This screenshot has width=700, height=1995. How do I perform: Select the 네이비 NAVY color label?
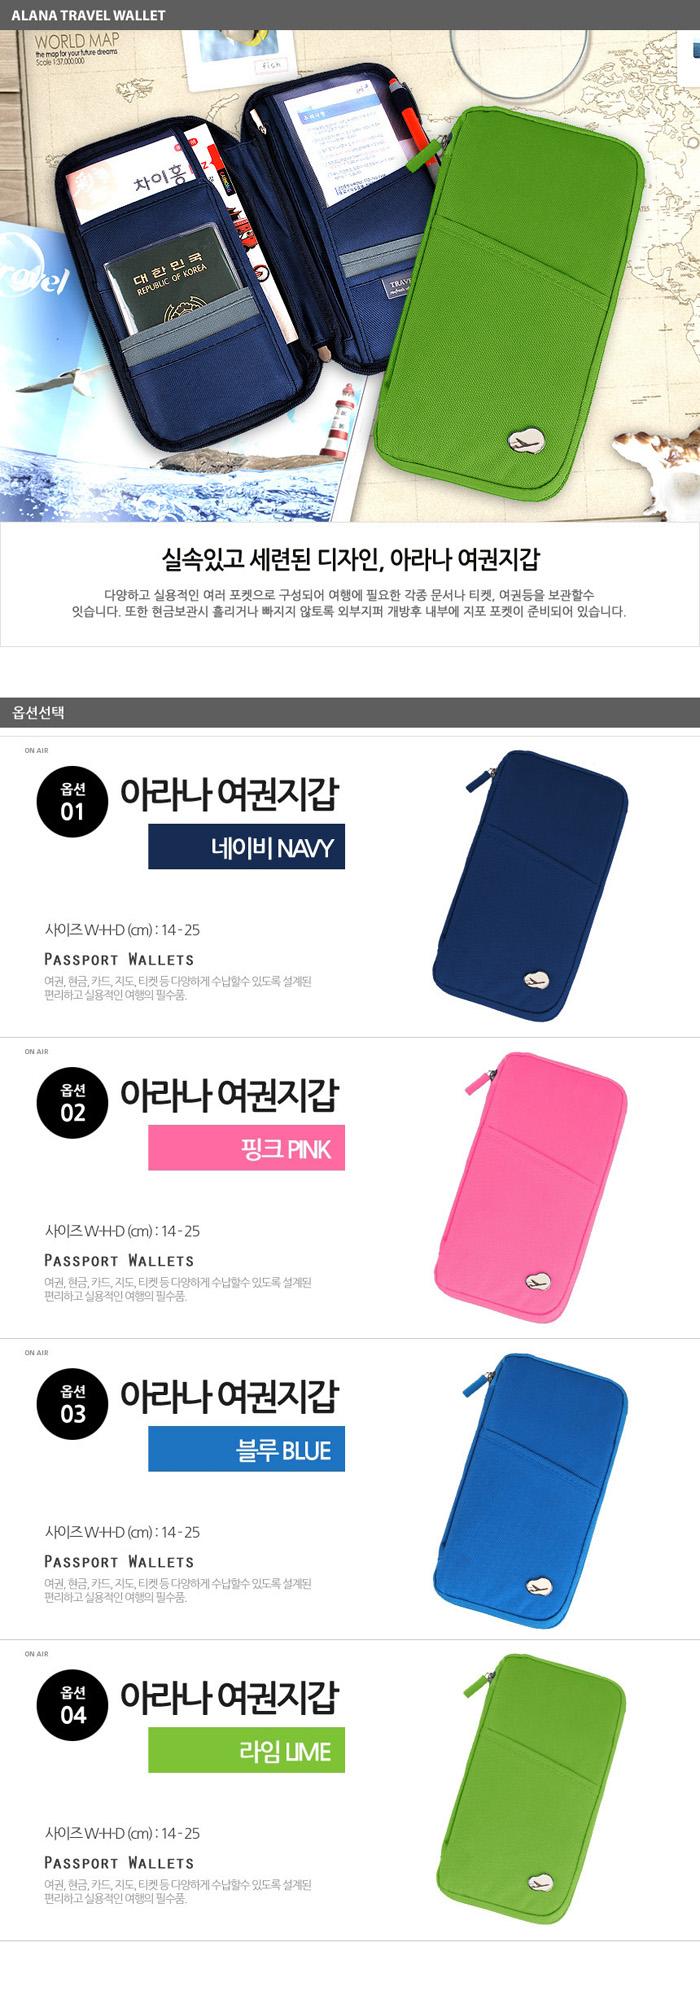(x=246, y=847)
